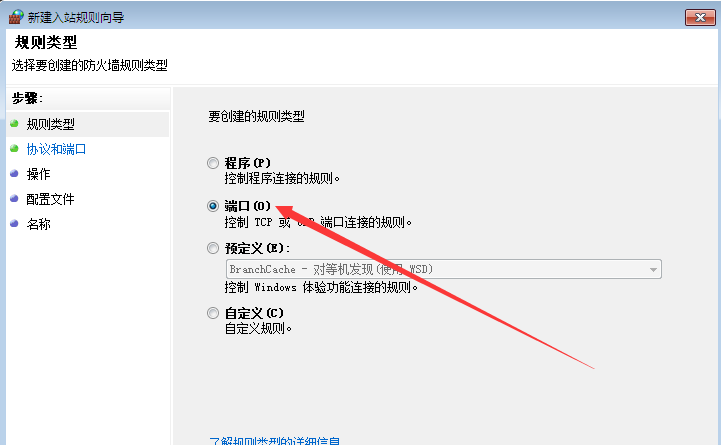Click the dropdown arrow of predefined list

pyautogui.click(x=653, y=269)
